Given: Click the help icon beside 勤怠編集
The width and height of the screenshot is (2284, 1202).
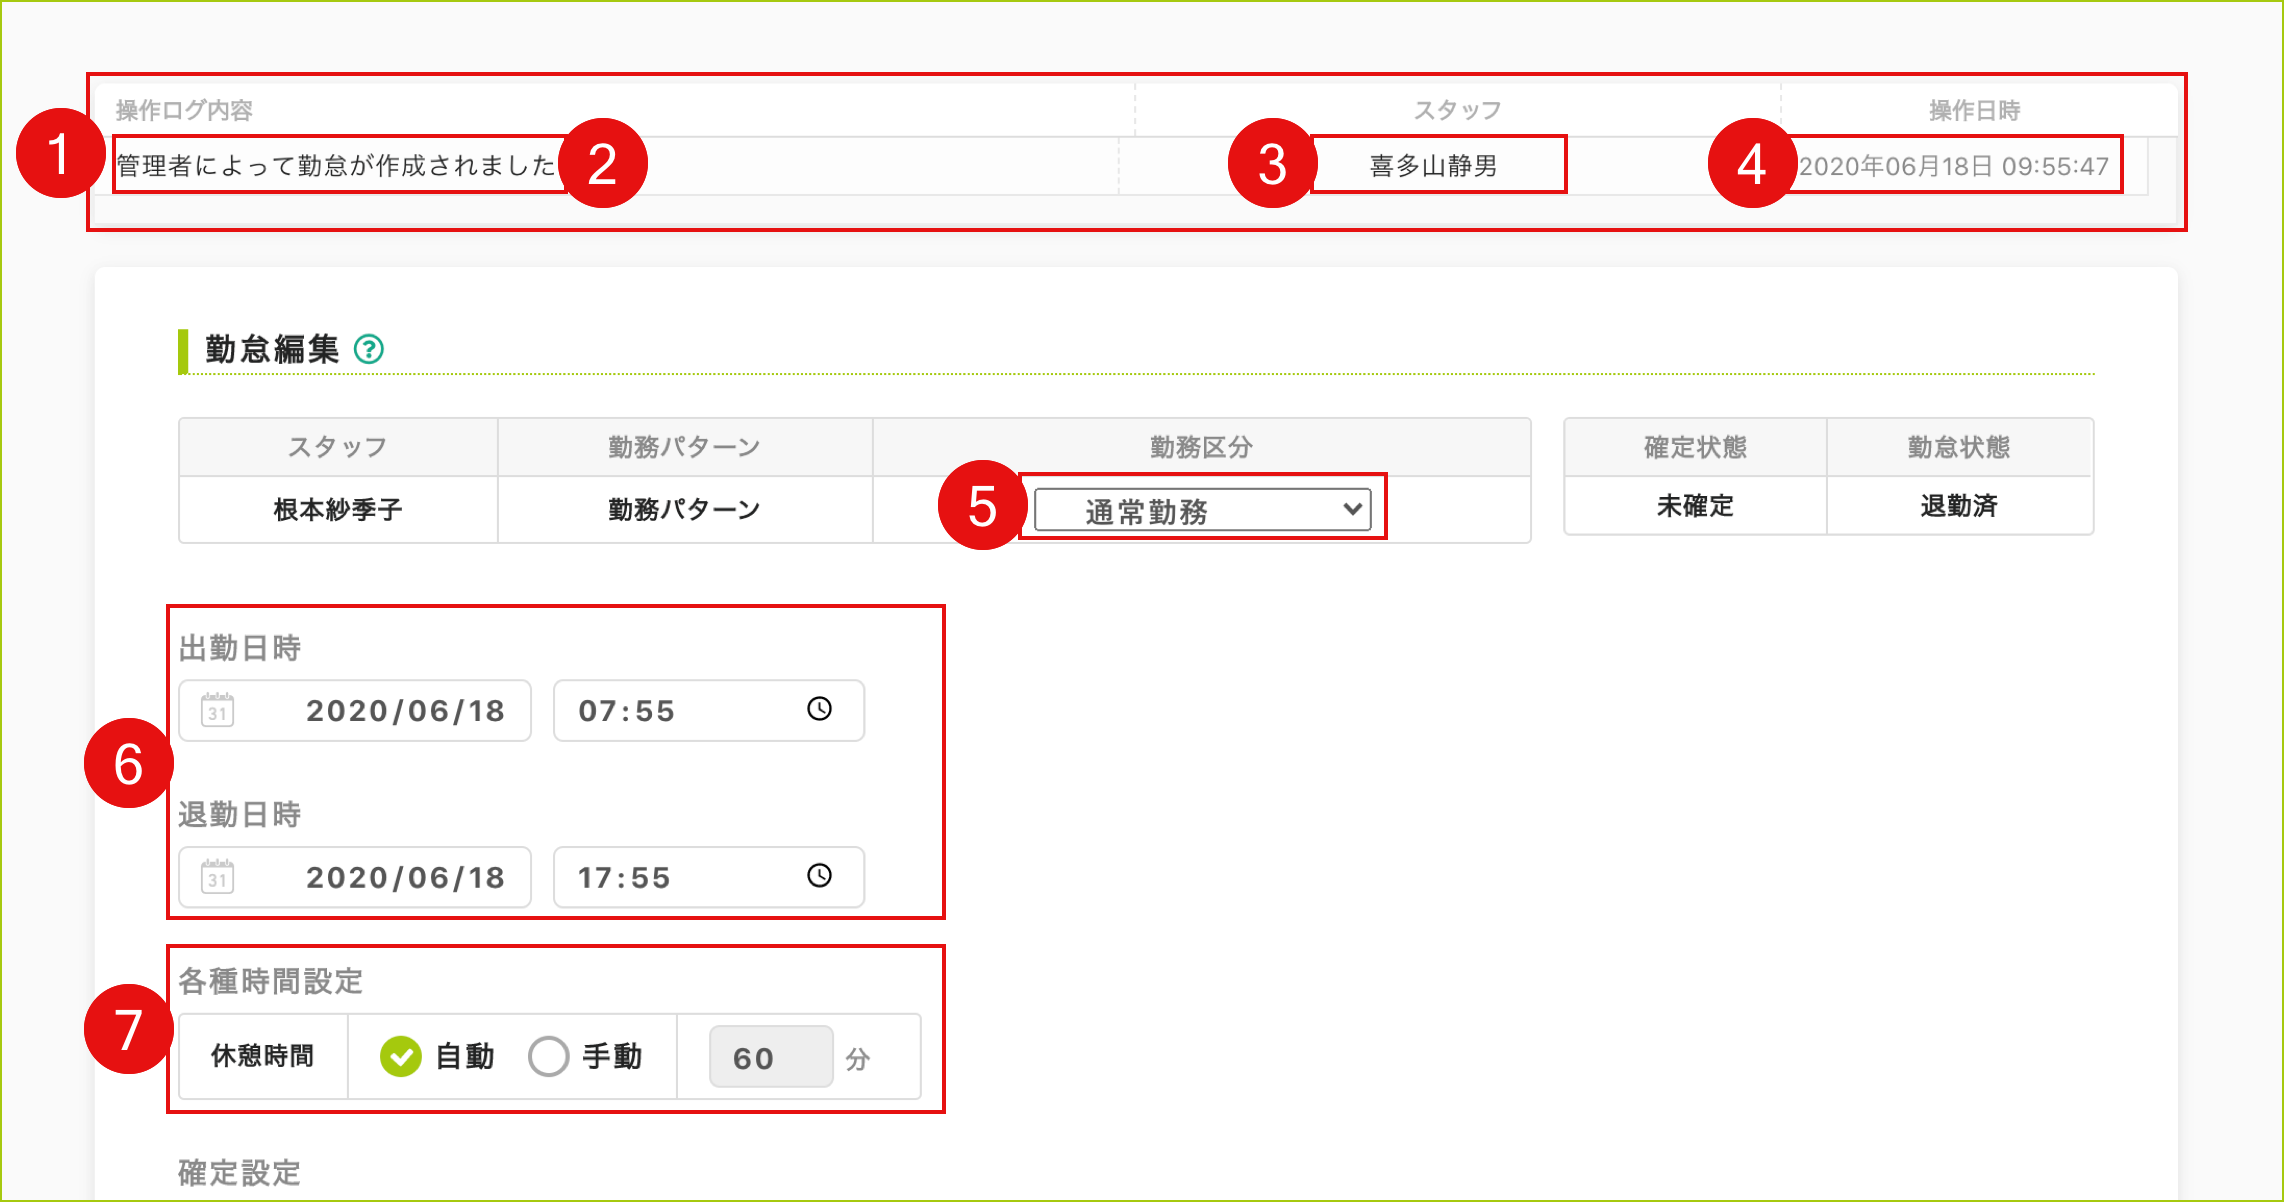Looking at the screenshot, I should point(369,349).
